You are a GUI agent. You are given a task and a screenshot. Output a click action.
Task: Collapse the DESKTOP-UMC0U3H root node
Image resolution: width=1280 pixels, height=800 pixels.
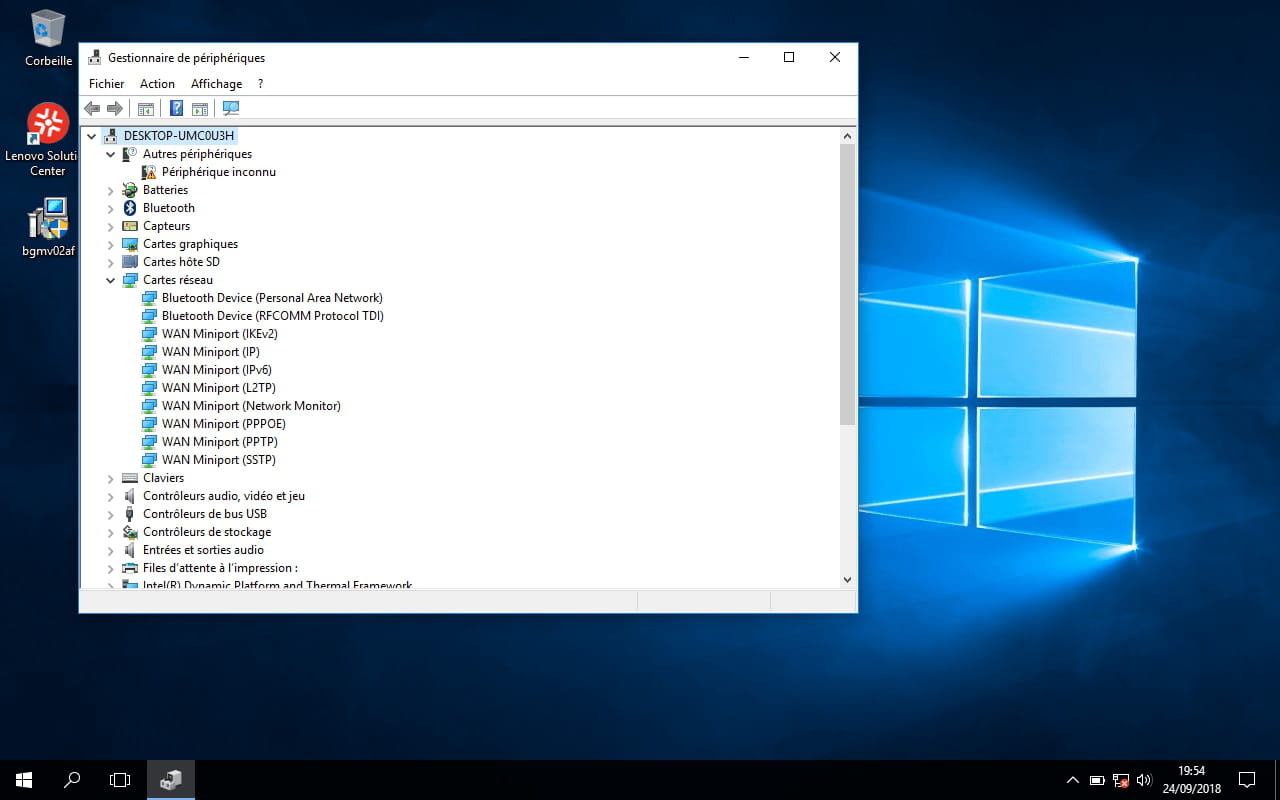tap(92, 136)
